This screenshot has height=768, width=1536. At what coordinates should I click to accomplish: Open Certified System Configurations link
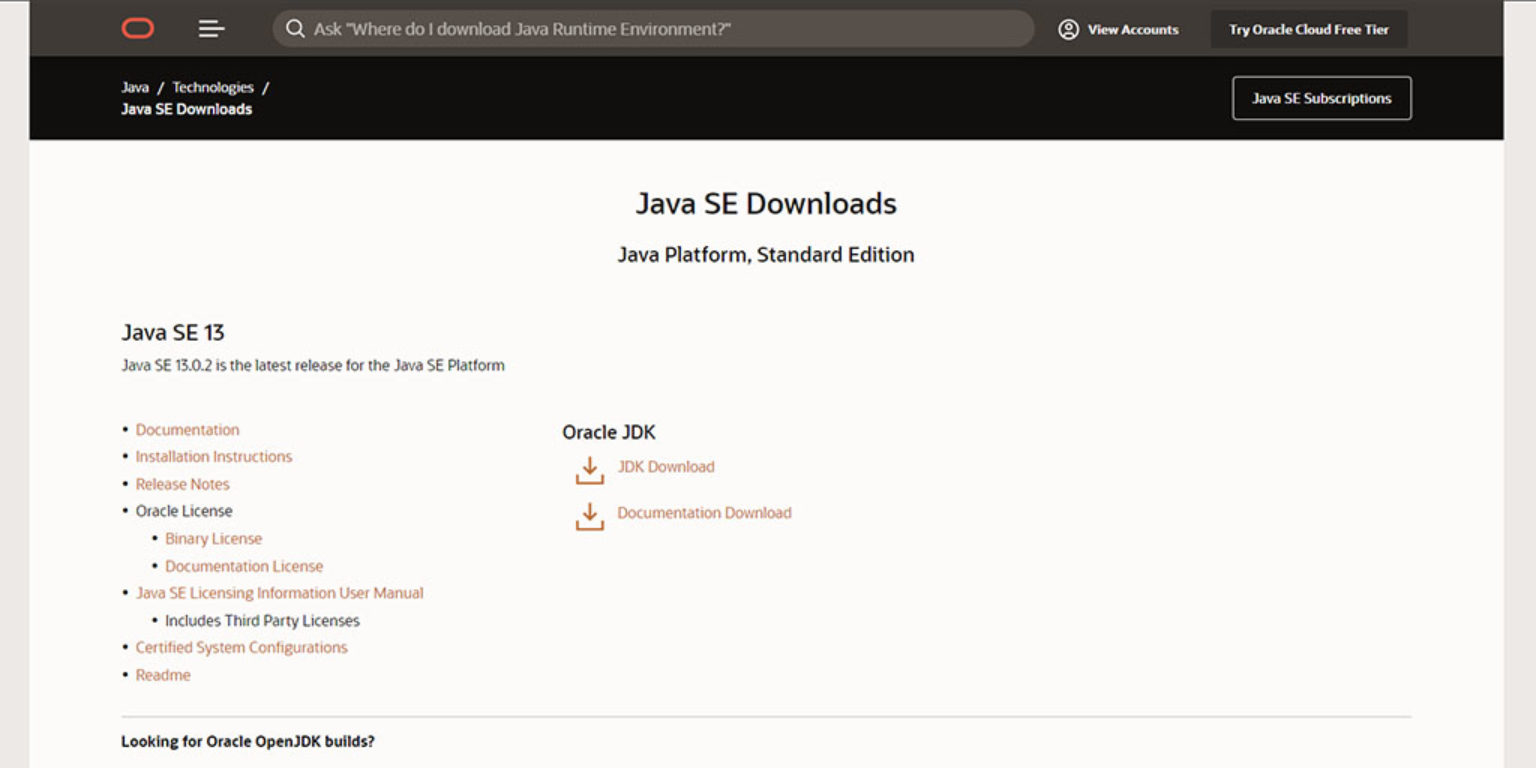242,648
